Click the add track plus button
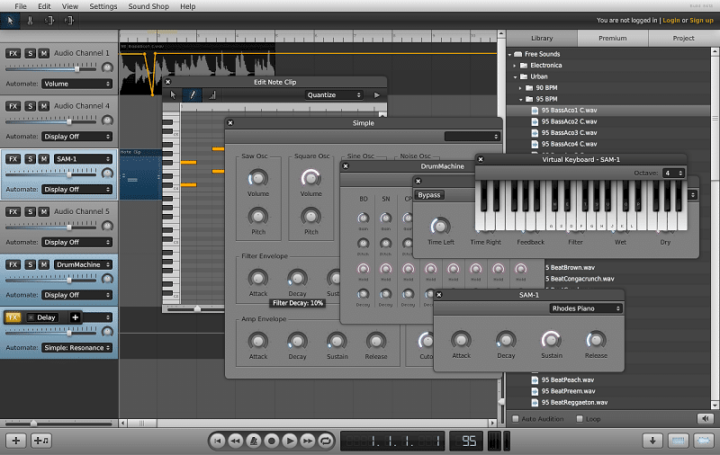 [x=16, y=440]
